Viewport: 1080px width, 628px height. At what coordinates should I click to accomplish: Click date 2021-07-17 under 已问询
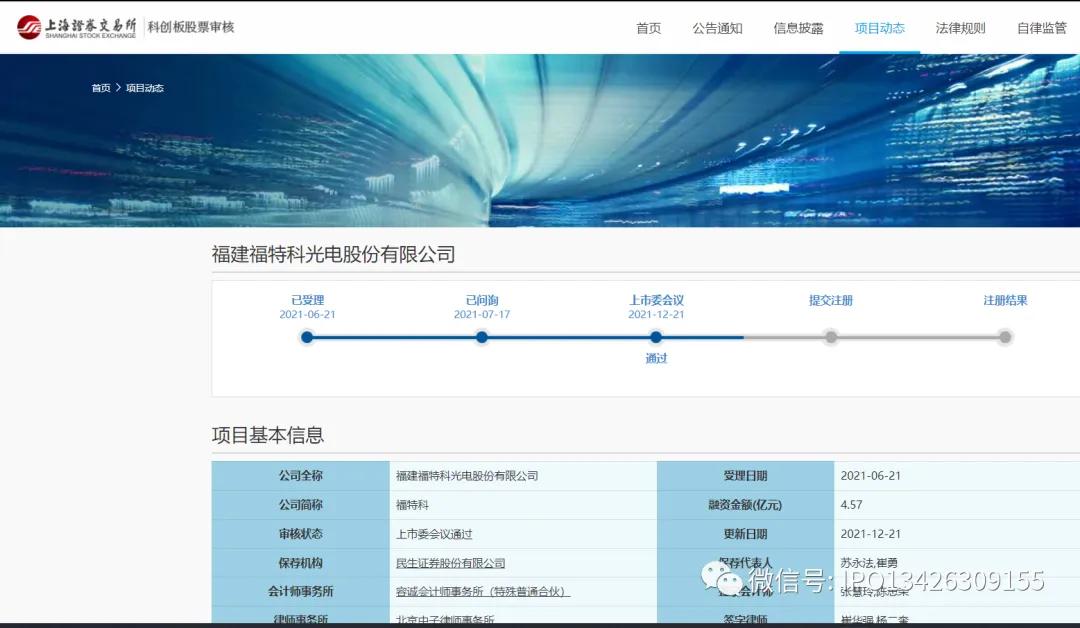click(x=481, y=314)
